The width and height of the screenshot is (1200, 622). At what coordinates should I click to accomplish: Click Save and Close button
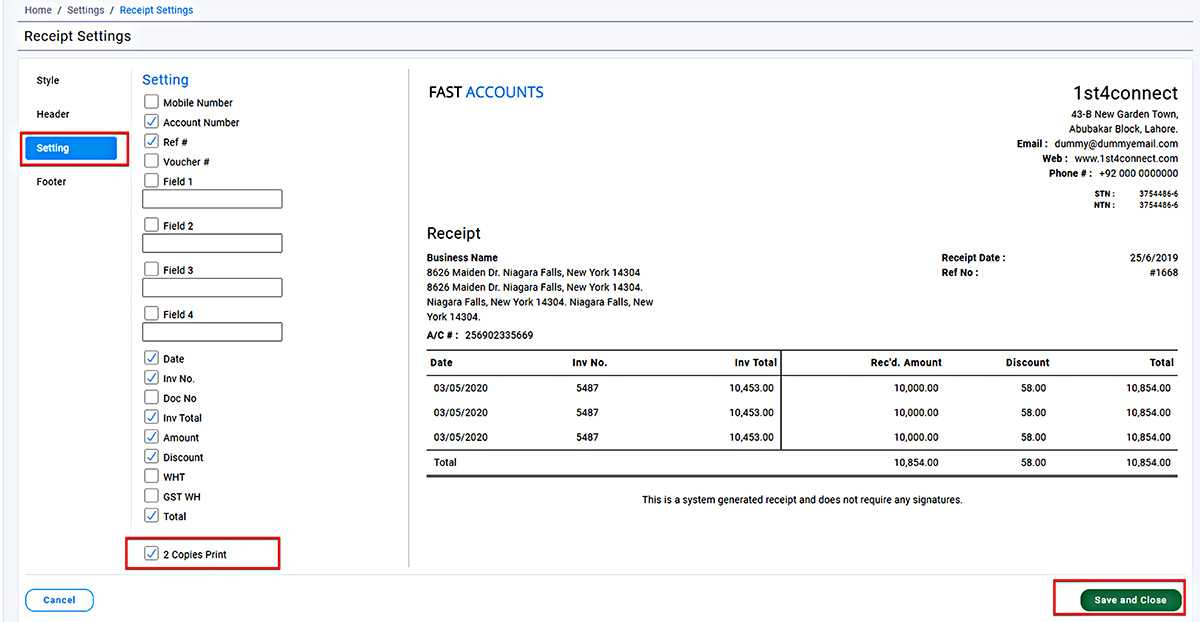pos(1130,600)
